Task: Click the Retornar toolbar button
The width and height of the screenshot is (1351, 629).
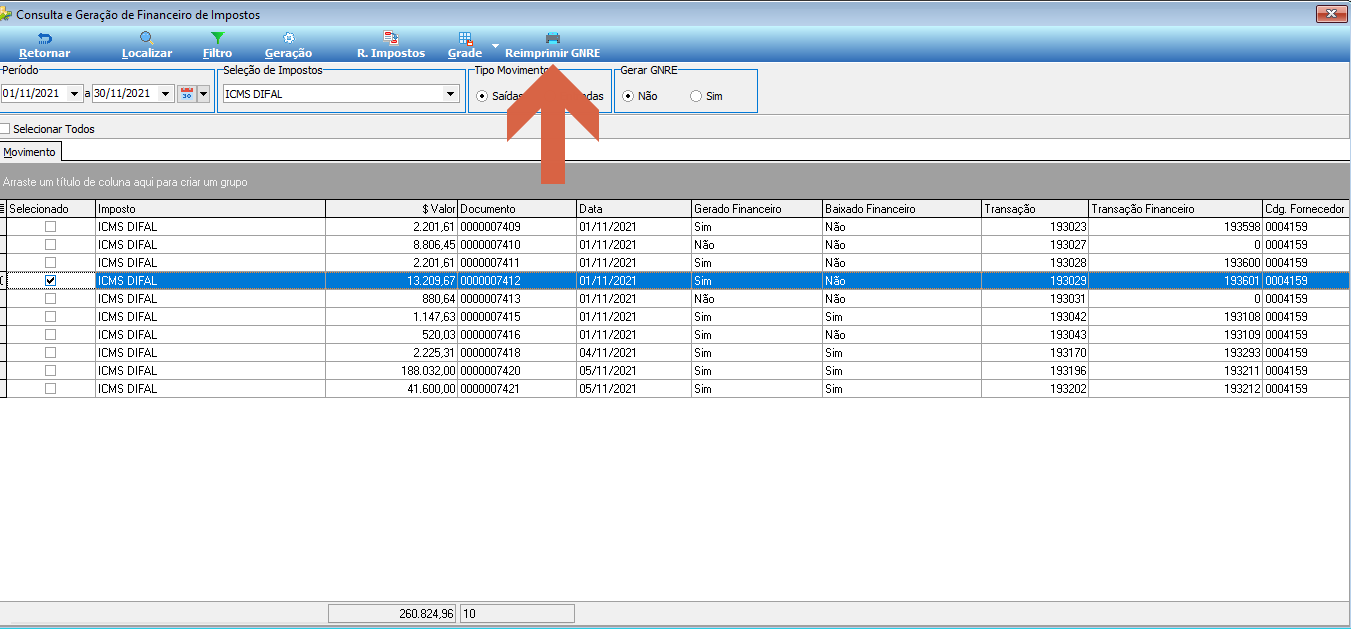Action: pyautogui.click(x=44, y=45)
